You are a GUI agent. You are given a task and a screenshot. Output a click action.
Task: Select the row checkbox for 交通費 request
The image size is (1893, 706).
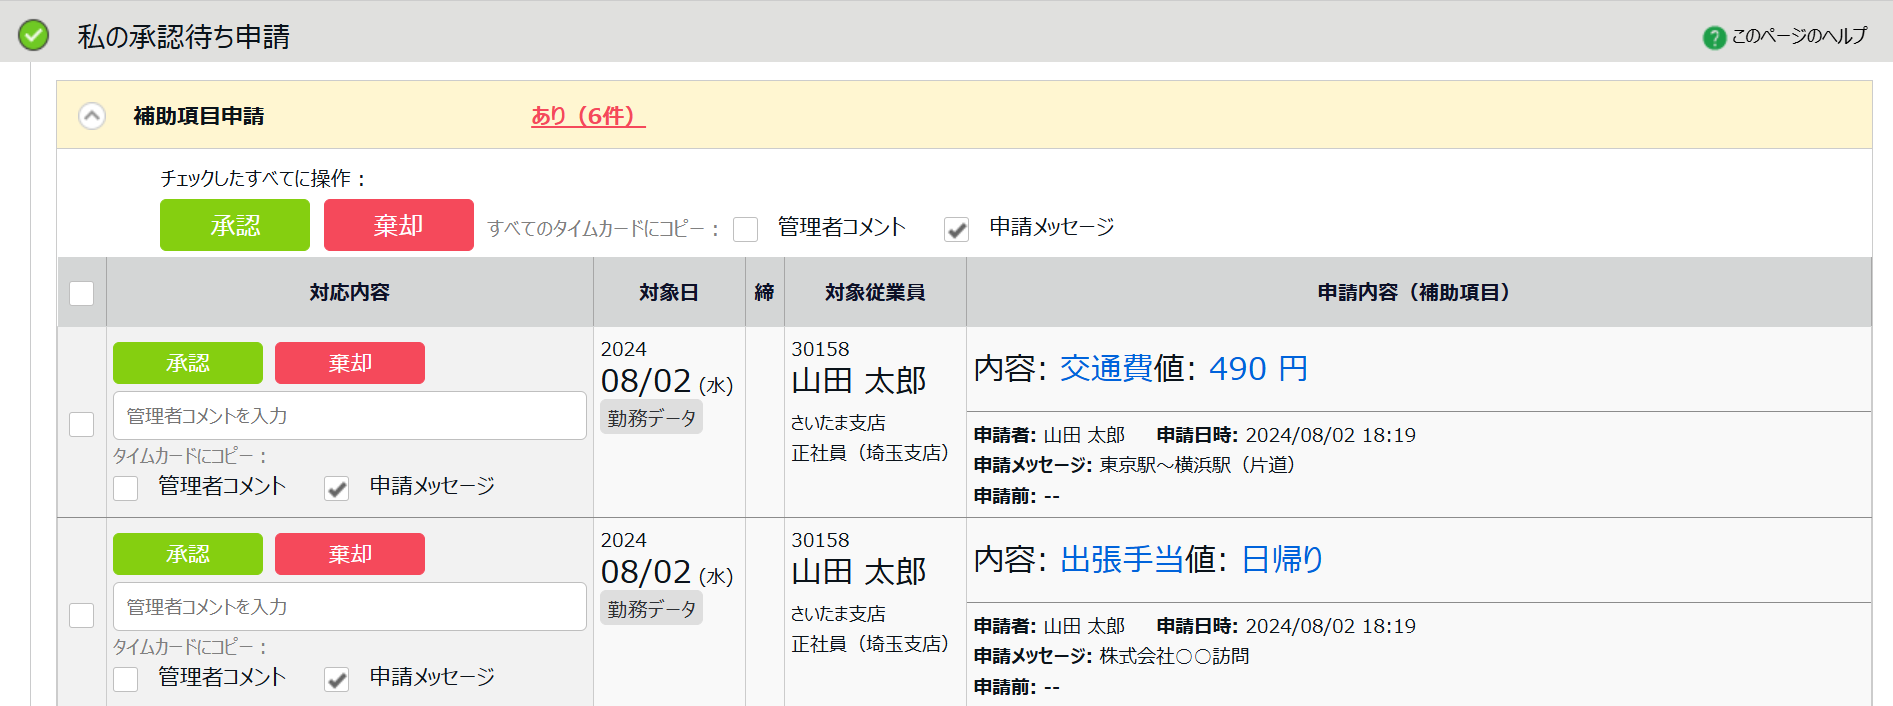82,424
